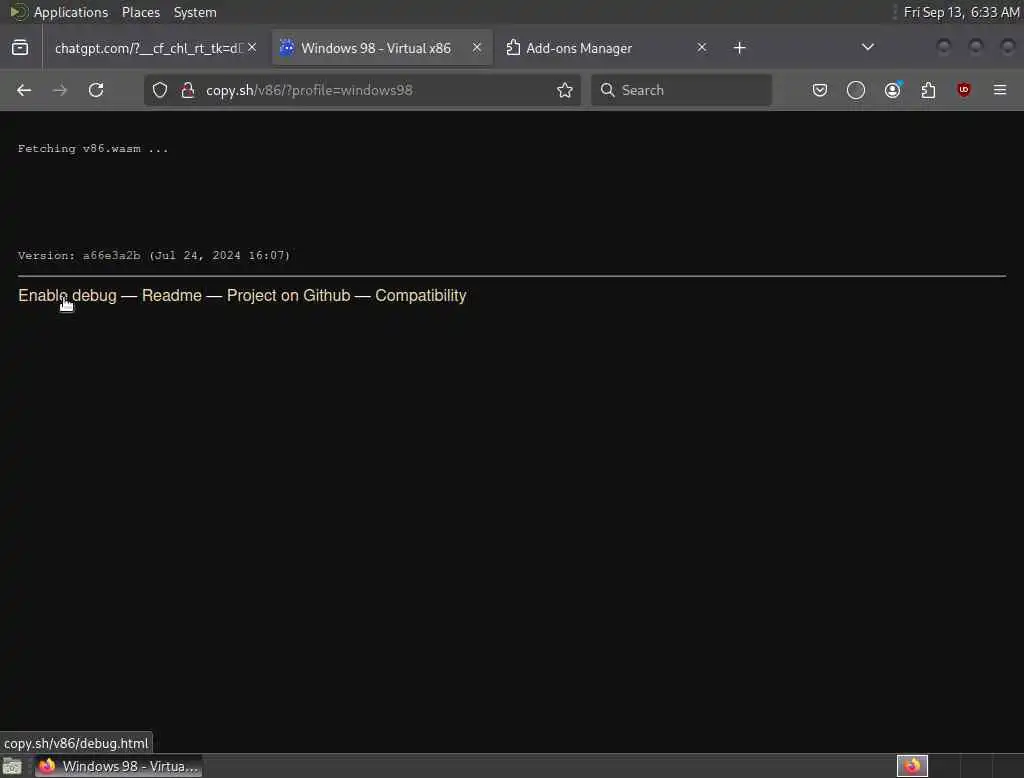This screenshot has height=778, width=1024.
Task: Open the Firefox hamburger application menu
Action: [x=1000, y=90]
